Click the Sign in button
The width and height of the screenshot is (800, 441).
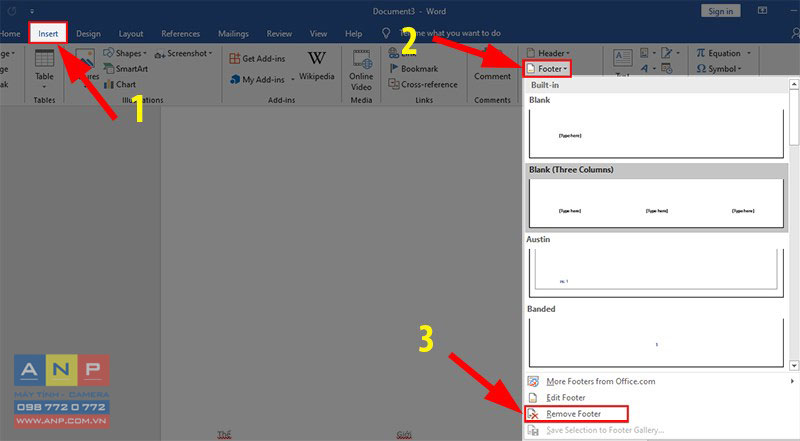point(720,11)
